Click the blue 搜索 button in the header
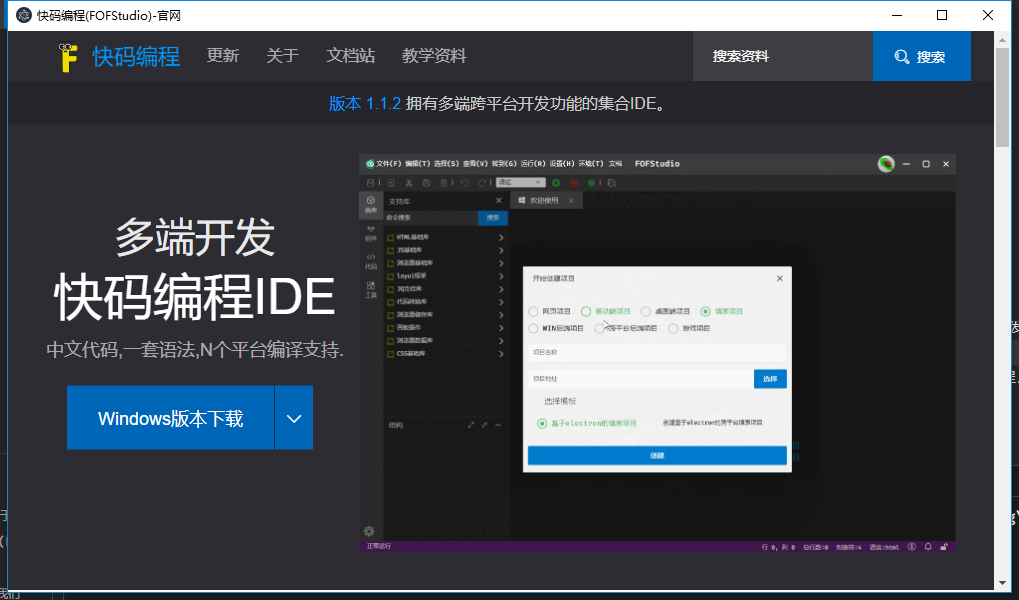The image size is (1019, 600). point(922,57)
